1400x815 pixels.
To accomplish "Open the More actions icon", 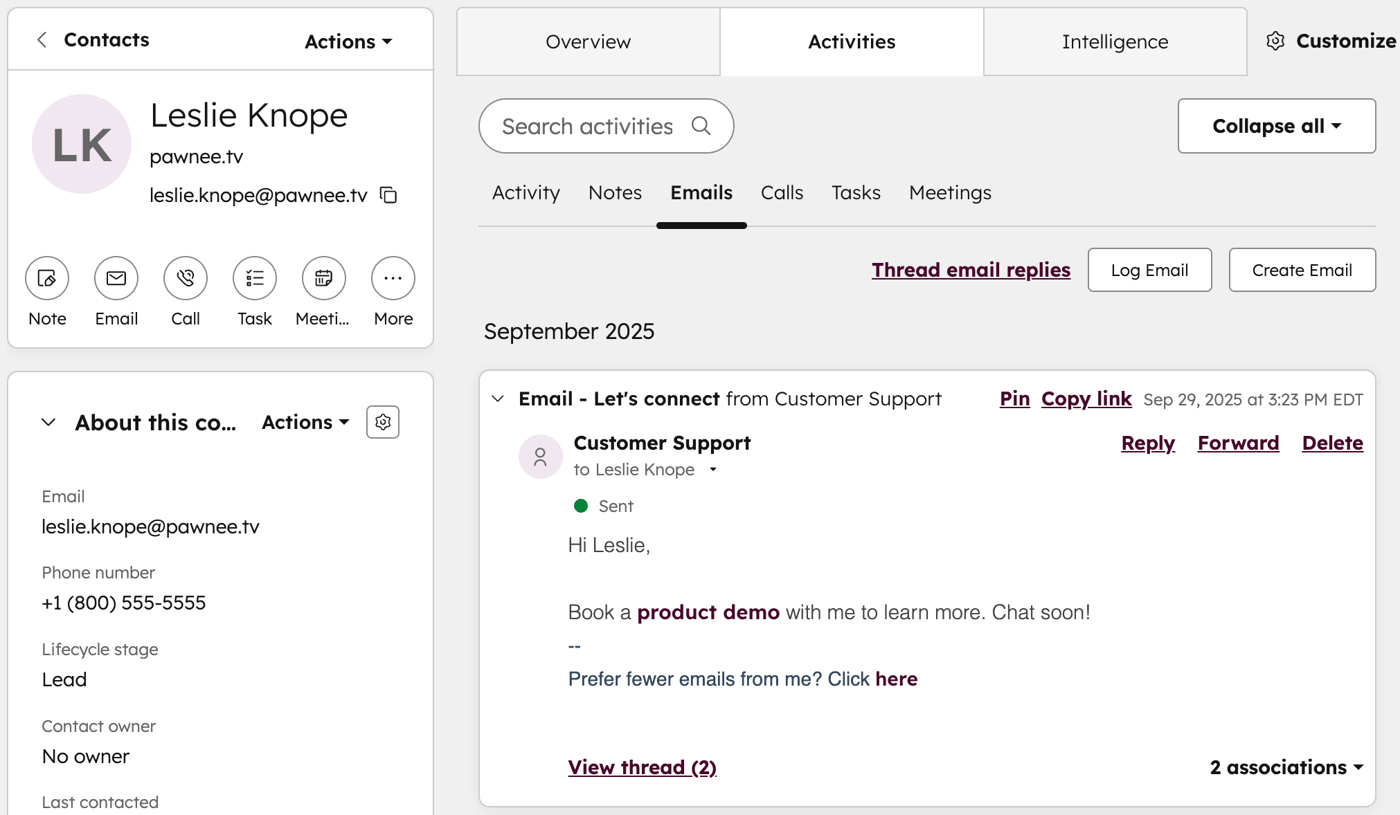I will click(392, 278).
